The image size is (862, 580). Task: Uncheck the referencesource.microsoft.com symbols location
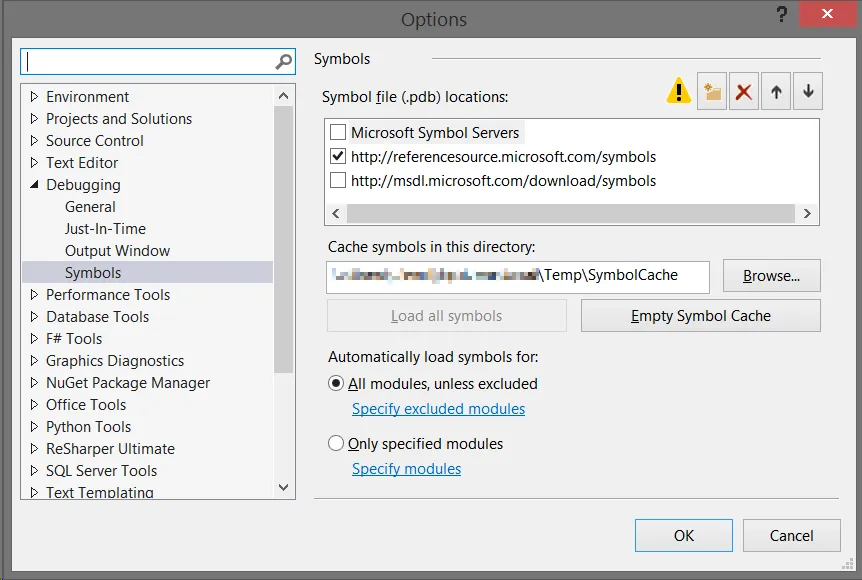(x=338, y=157)
